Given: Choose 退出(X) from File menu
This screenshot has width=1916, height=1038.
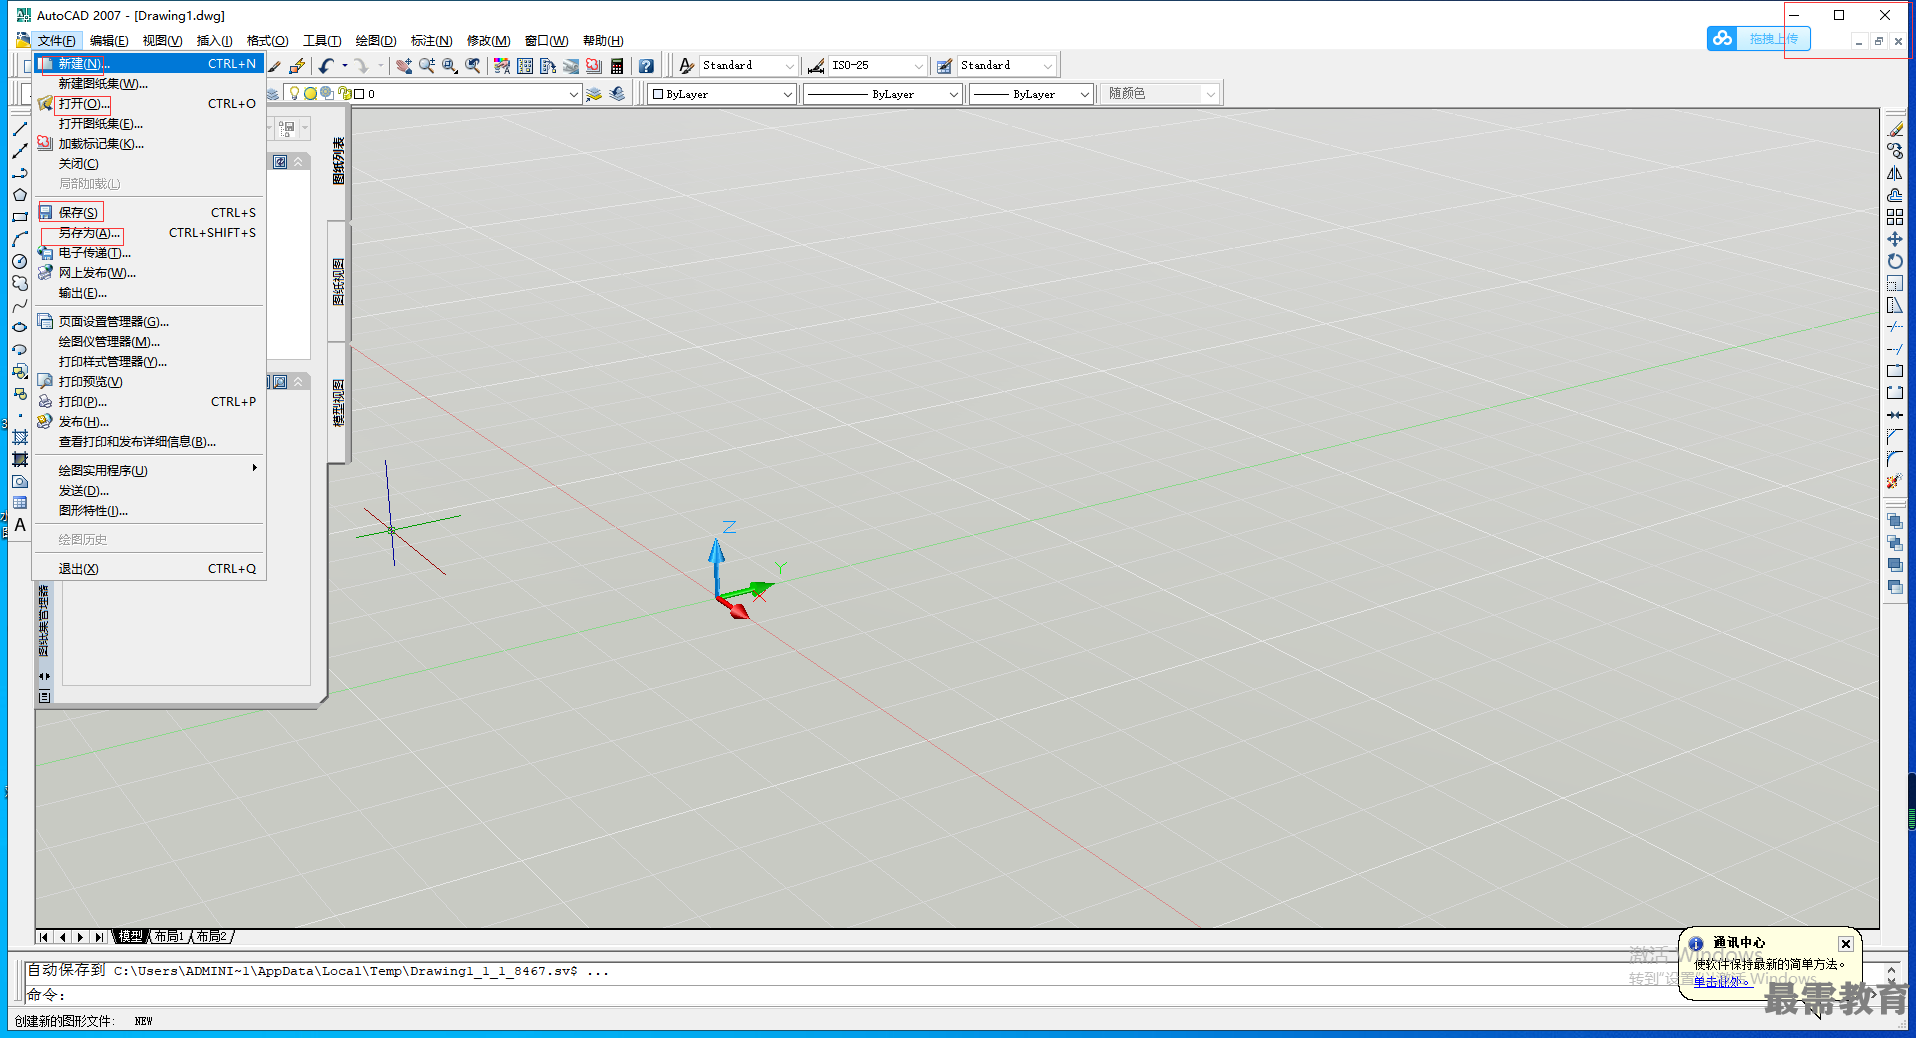Looking at the screenshot, I should tap(149, 568).
